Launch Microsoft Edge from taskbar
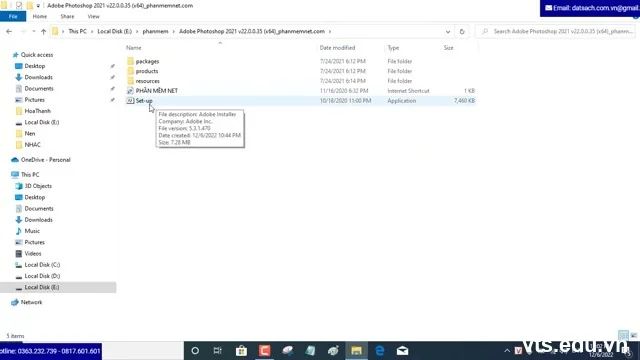This screenshot has width=640, height=360. [x=380, y=351]
